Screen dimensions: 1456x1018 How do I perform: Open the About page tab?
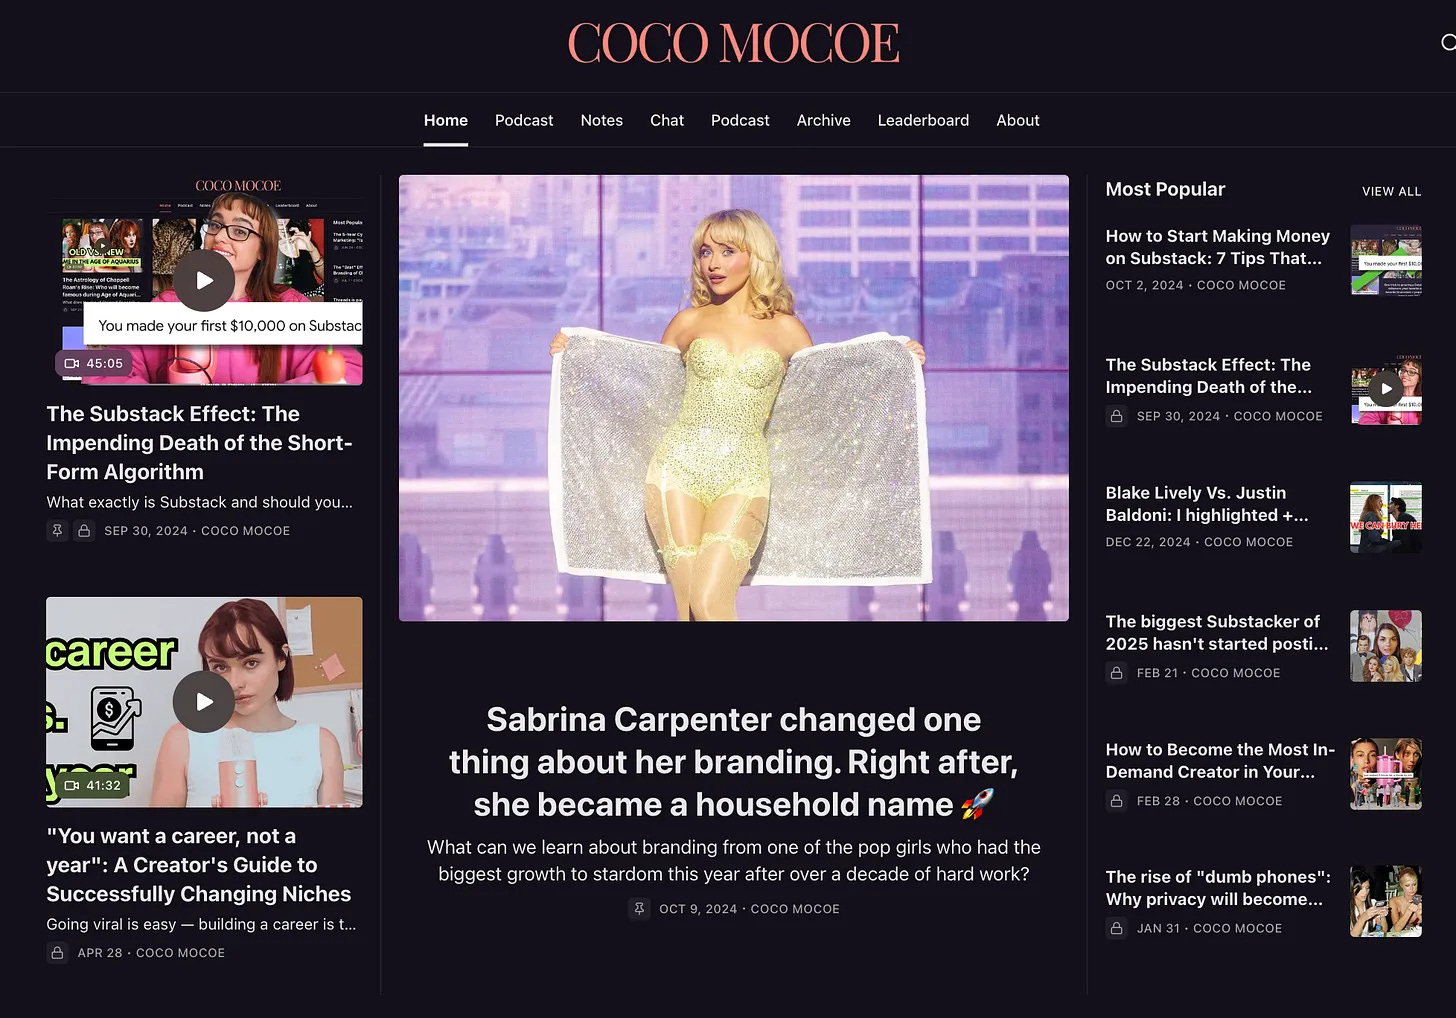(x=1017, y=120)
